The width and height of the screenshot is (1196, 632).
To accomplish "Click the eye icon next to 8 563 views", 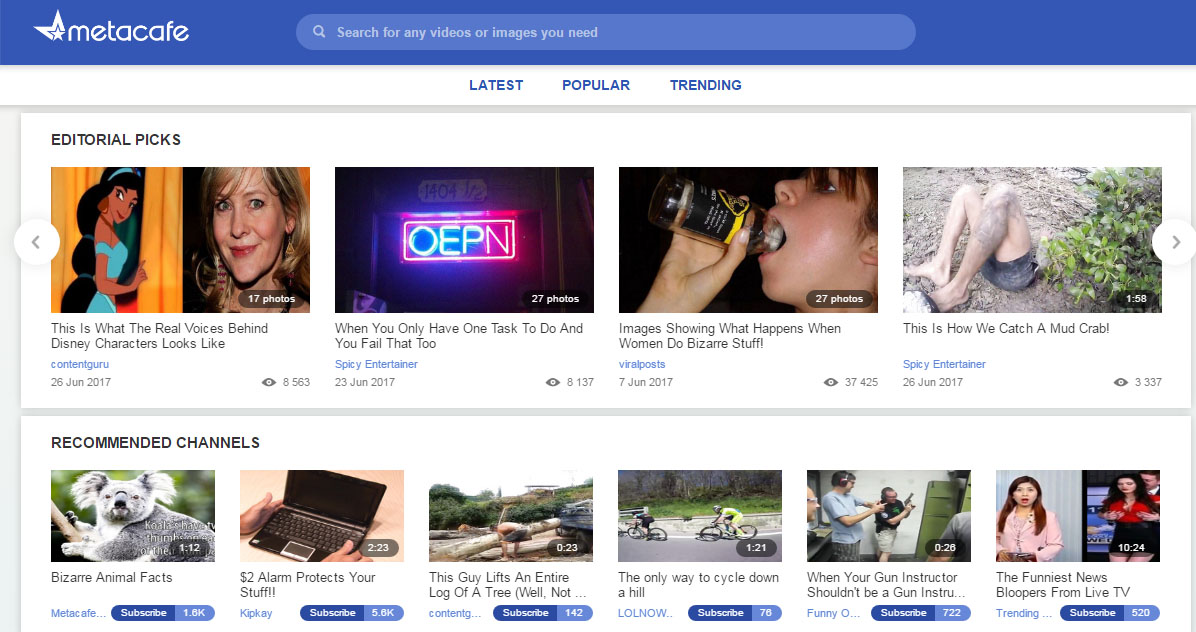I will pos(268,382).
